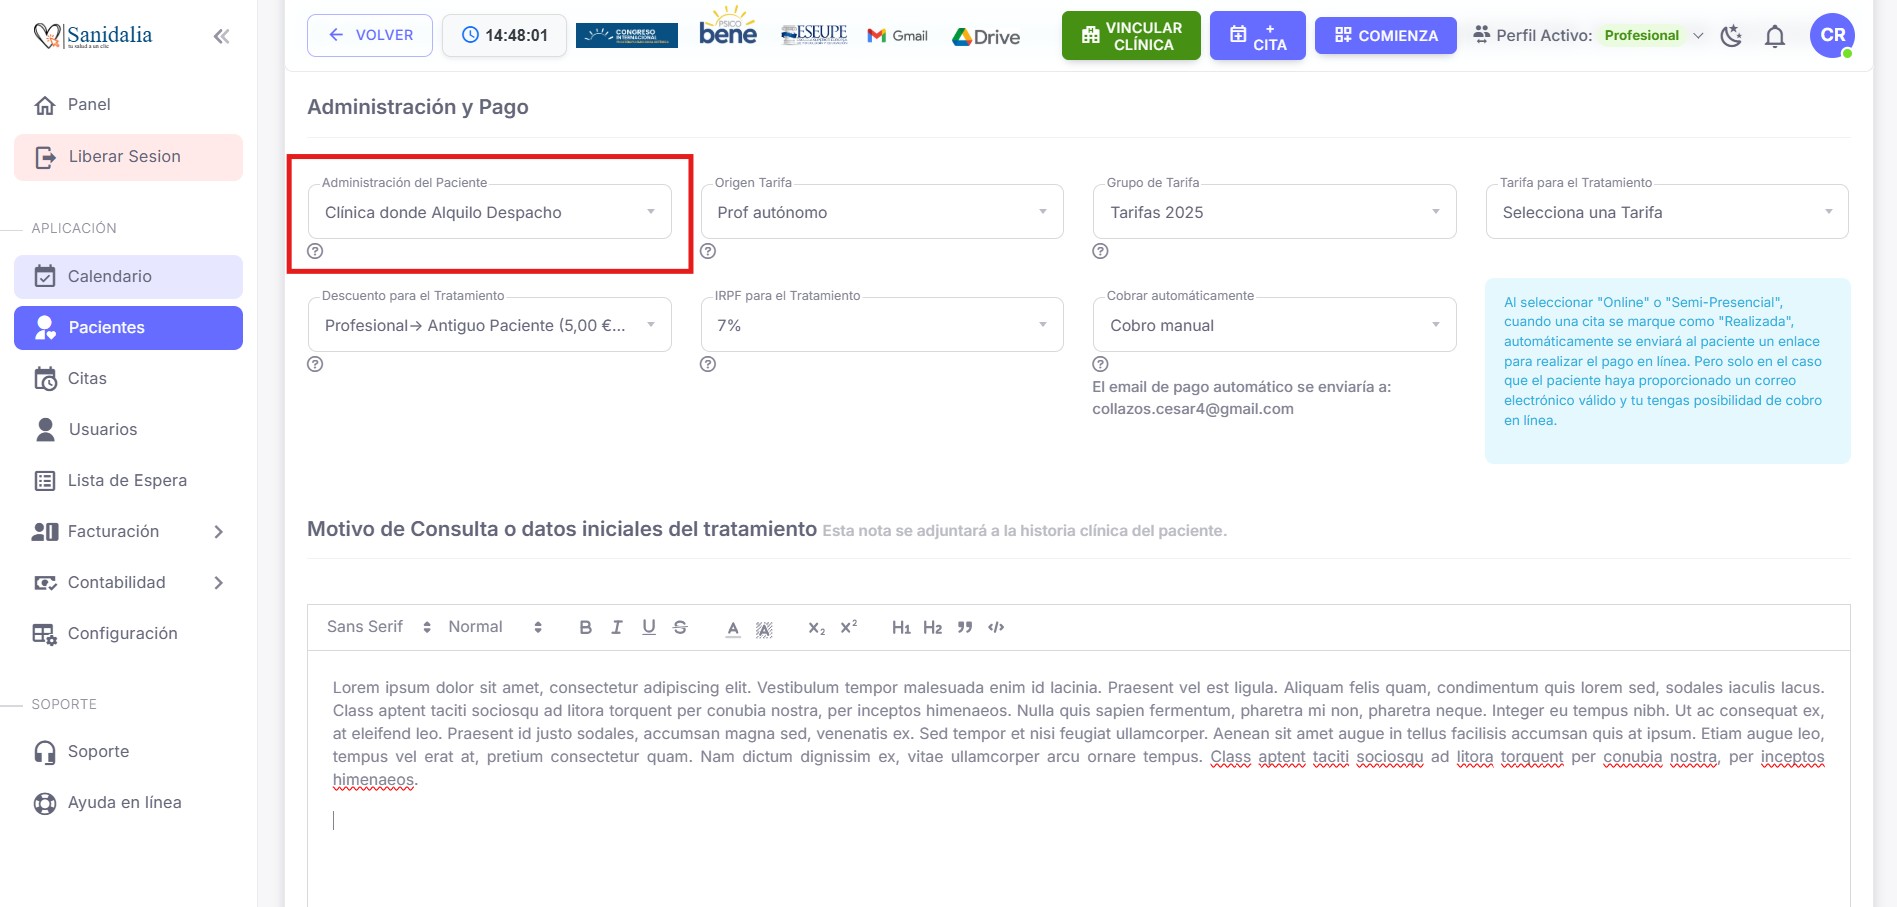Screen dimensions: 1897x907
Task: Insert a code block in editor
Action: (996, 627)
